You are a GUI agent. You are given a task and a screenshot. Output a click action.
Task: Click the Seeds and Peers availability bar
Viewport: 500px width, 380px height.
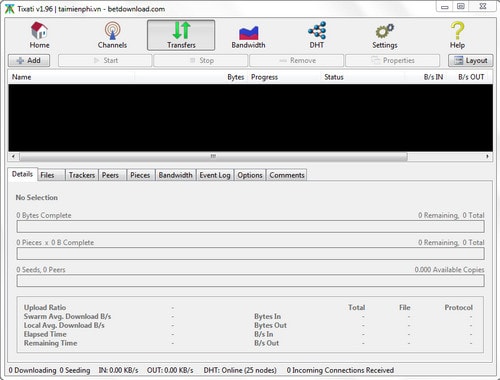point(250,281)
